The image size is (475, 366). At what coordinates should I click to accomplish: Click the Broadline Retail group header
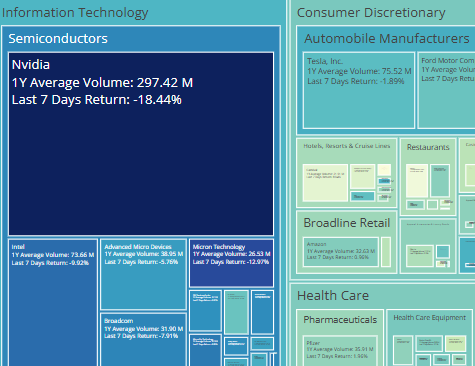347,223
